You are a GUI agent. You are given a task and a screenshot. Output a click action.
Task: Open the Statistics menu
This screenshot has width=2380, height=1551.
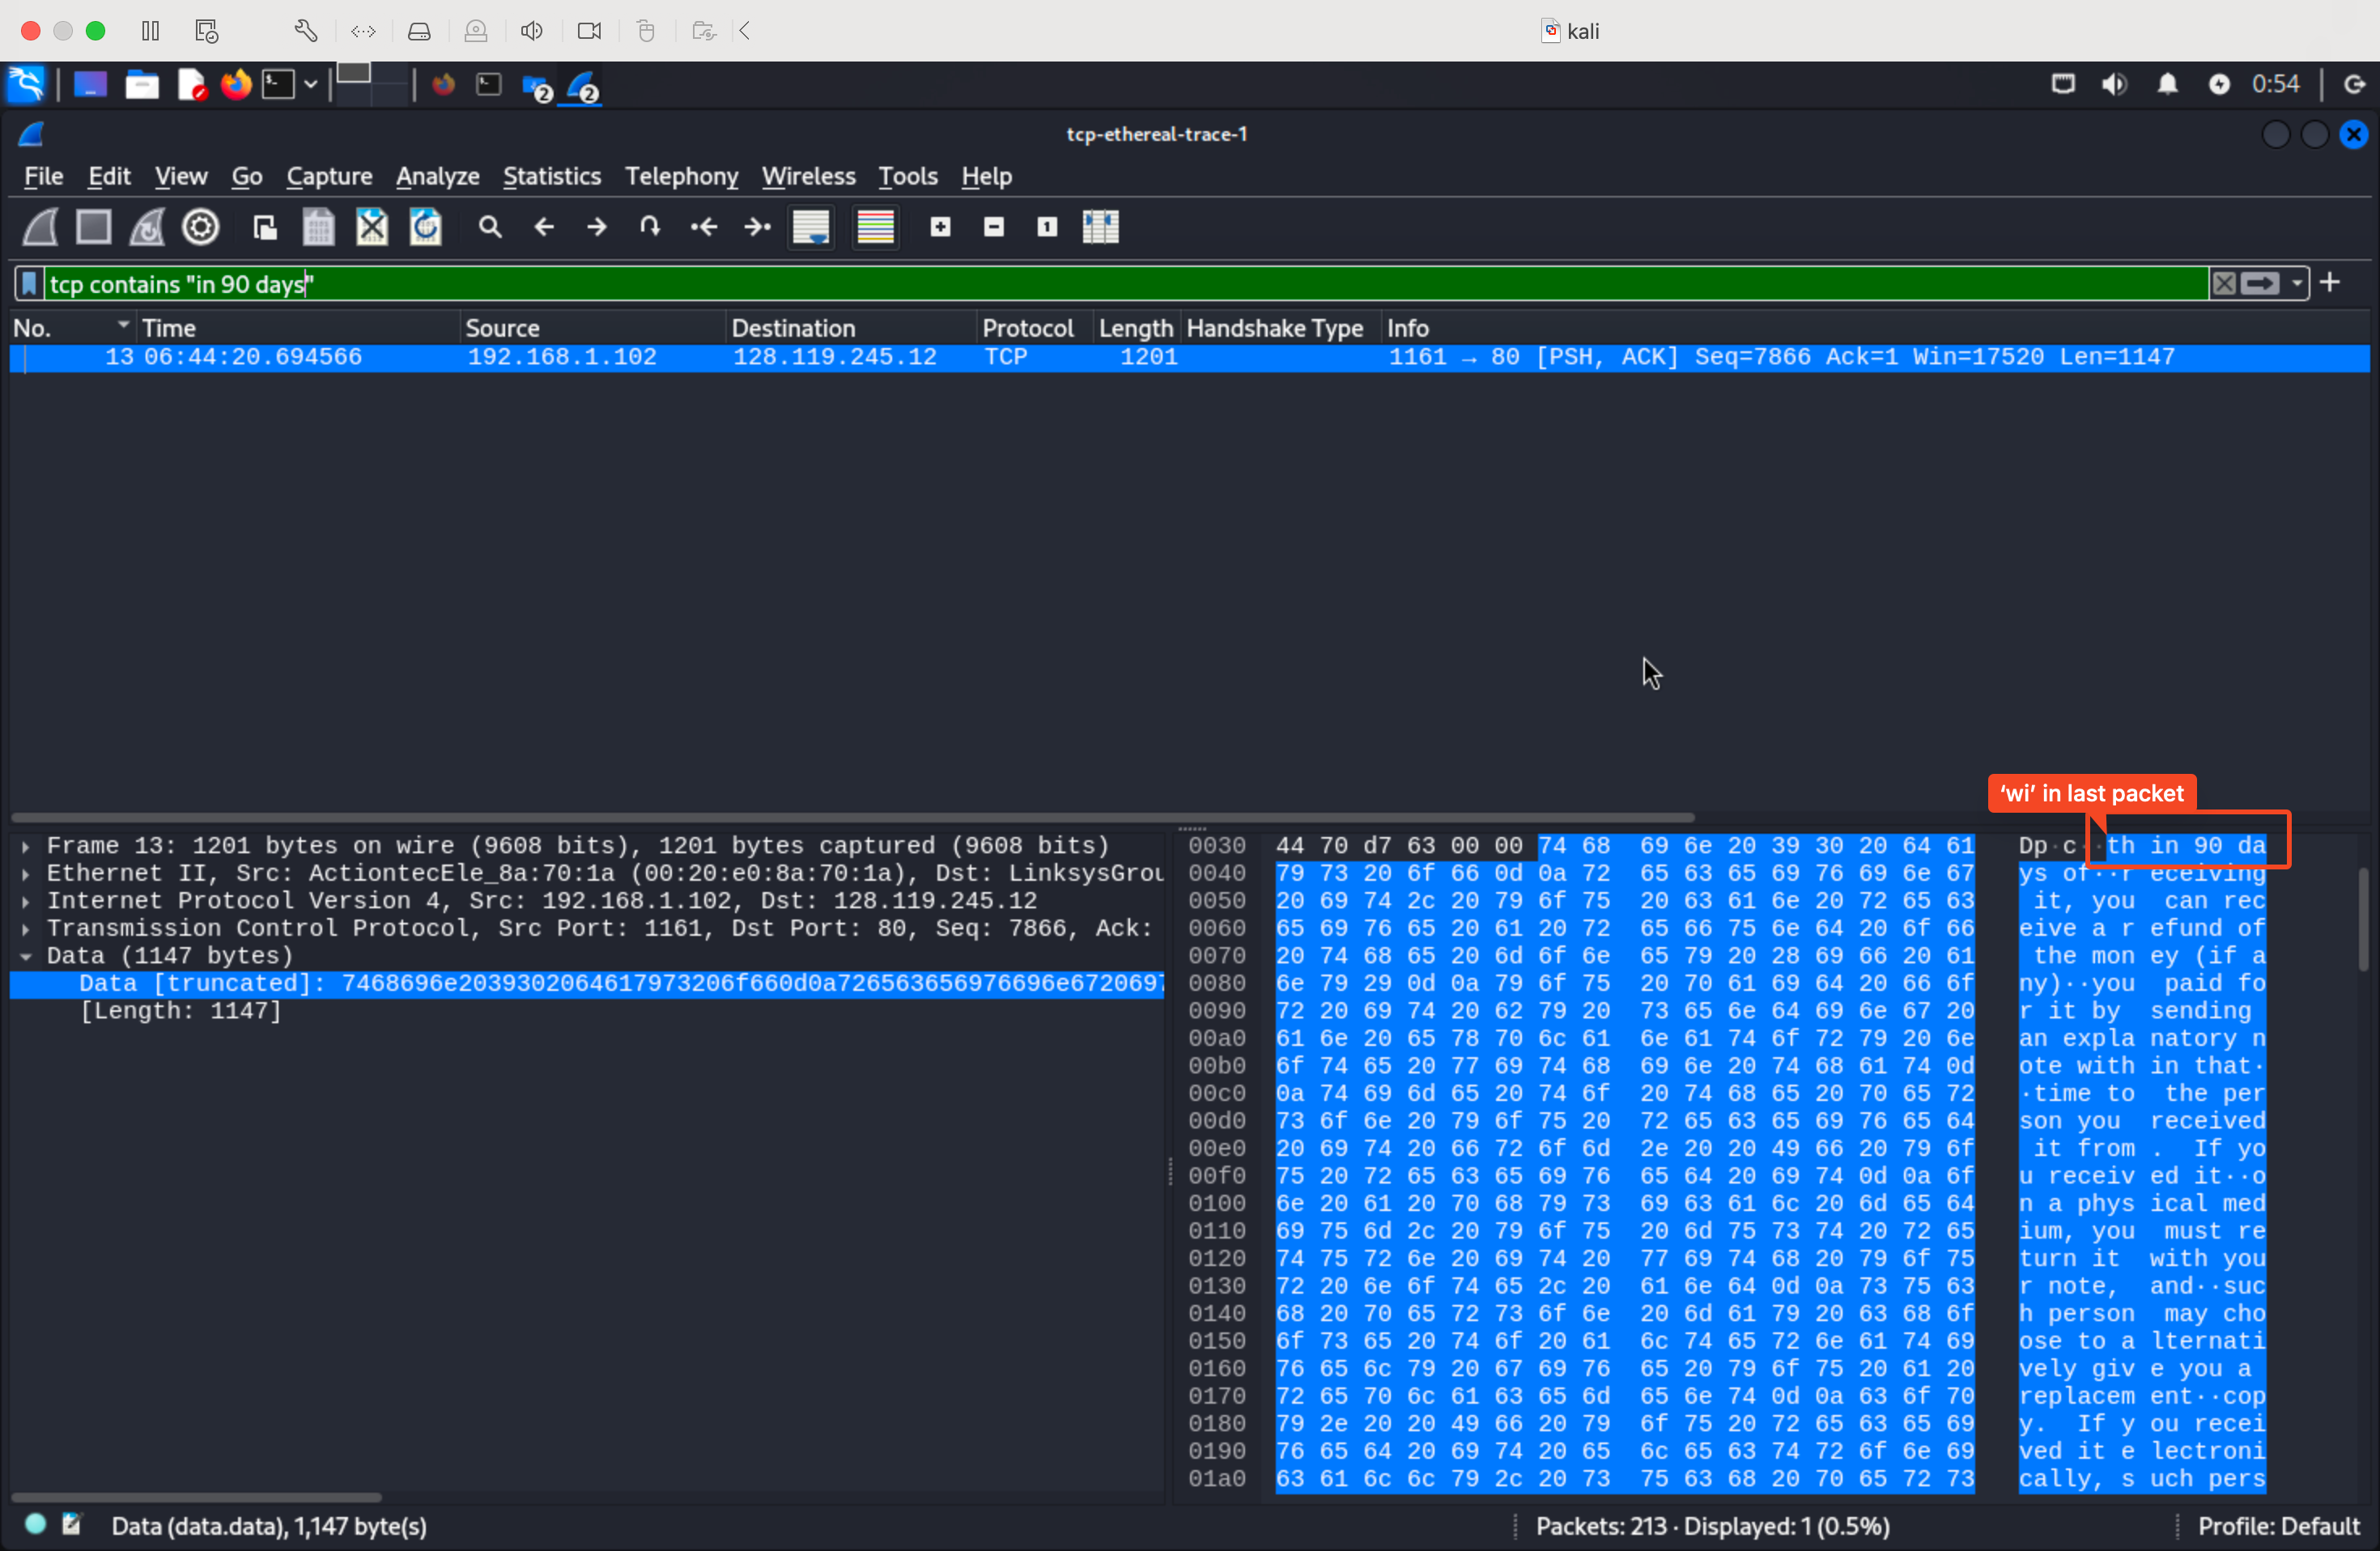tap(551, 176)
